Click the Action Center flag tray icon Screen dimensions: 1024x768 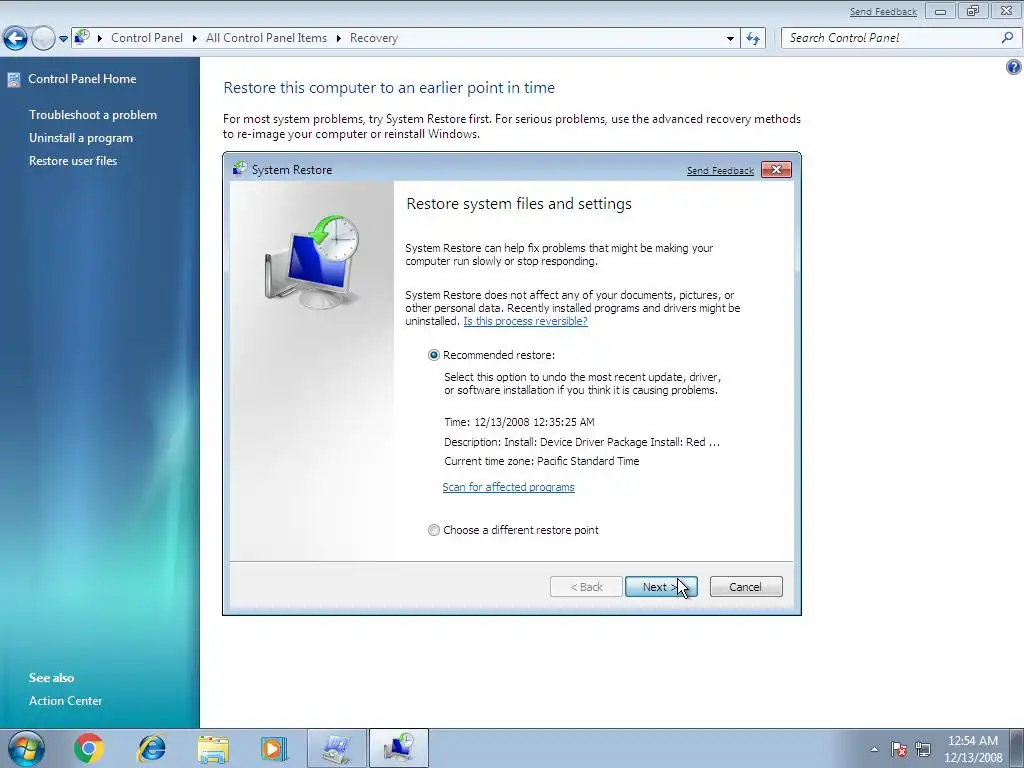899,749
